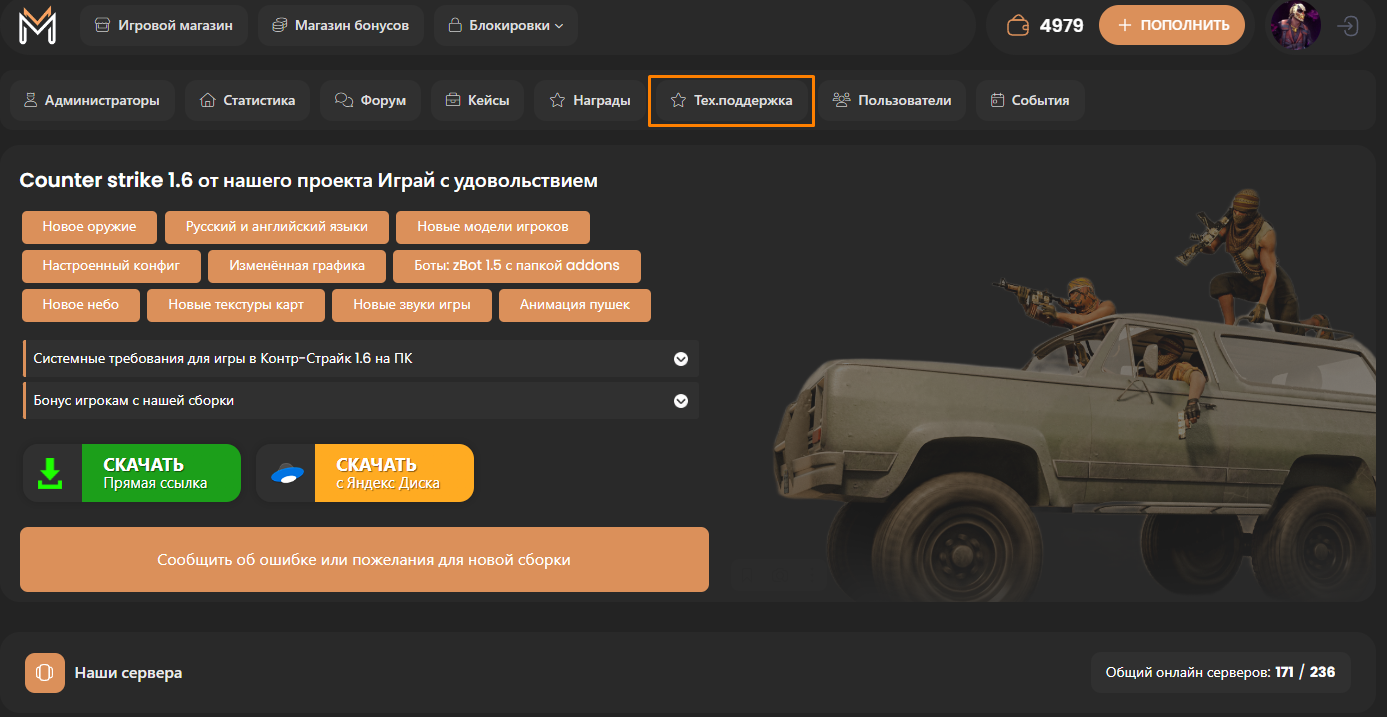Expand Бонус игрокам chevron arrow
Screen dimensions: 1387x717
coord(681,401)
